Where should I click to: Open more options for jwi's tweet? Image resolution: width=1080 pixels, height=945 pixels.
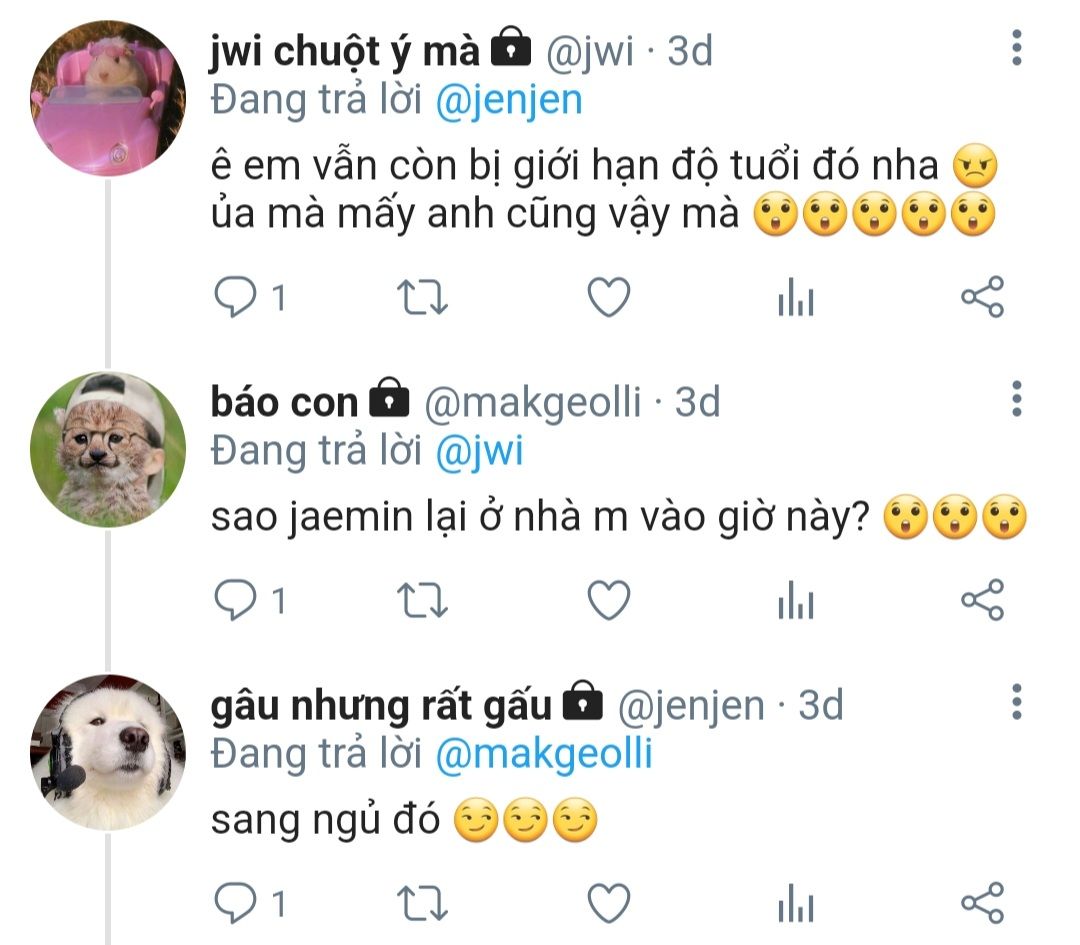tap(1017, 48)
